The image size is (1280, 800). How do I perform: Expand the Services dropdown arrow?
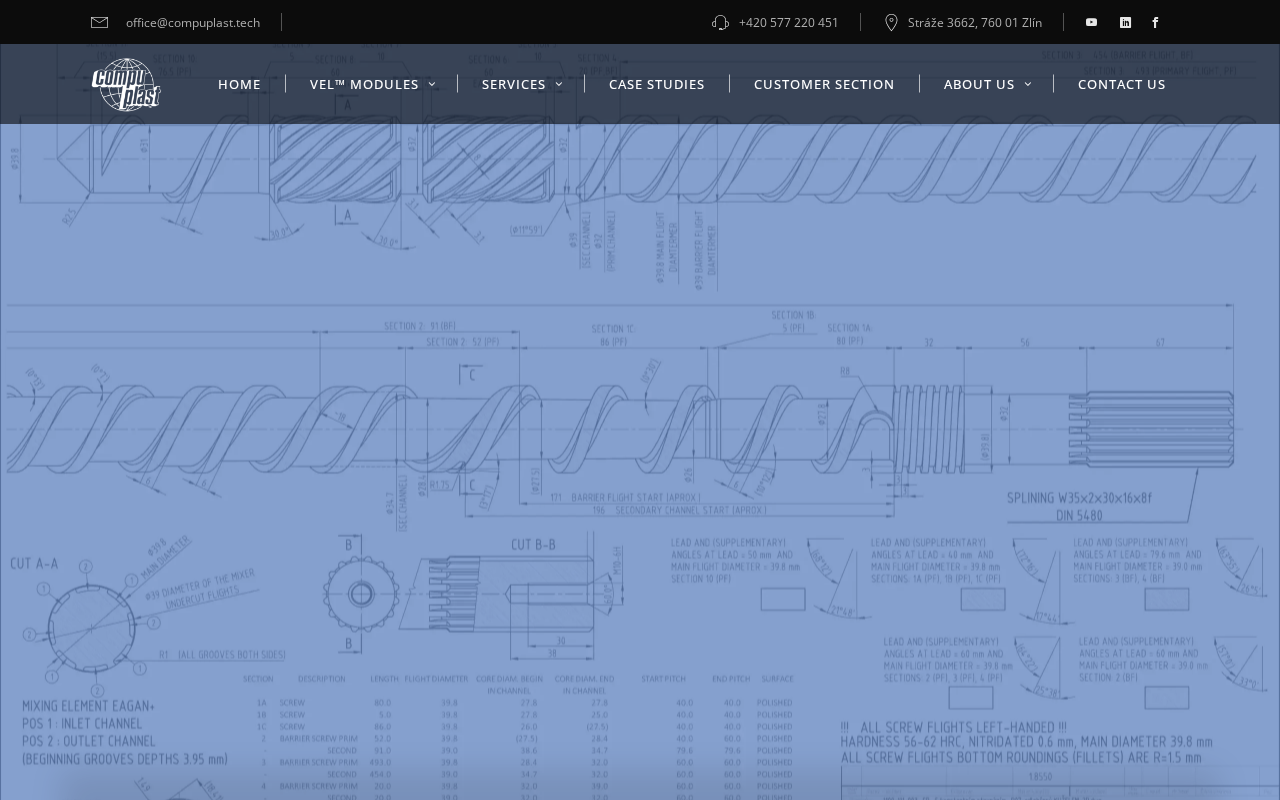[559, 84]
